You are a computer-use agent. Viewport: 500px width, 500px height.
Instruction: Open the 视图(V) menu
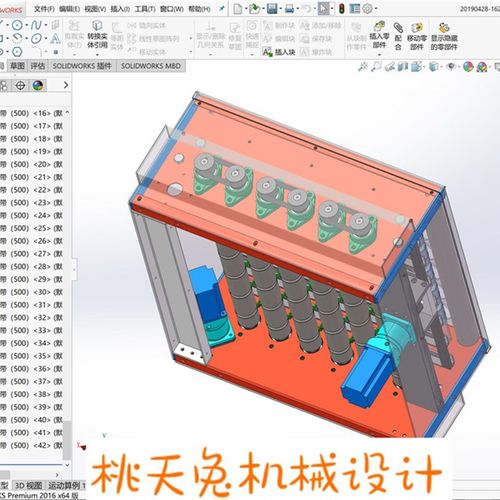[x=95, y=9]
